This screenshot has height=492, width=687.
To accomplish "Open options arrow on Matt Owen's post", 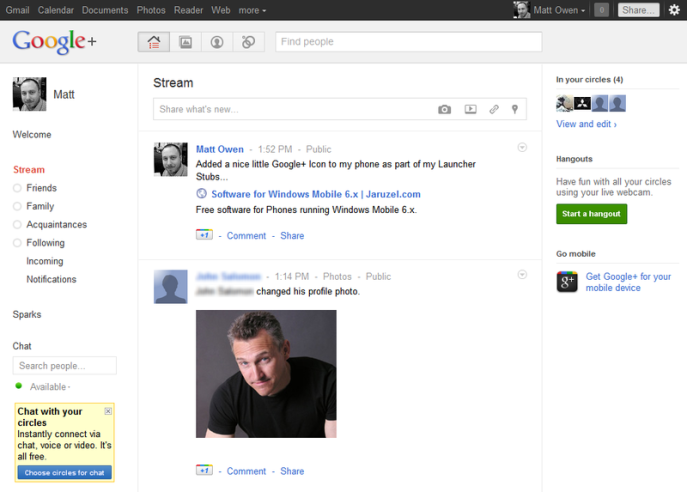I will (522, 148).
